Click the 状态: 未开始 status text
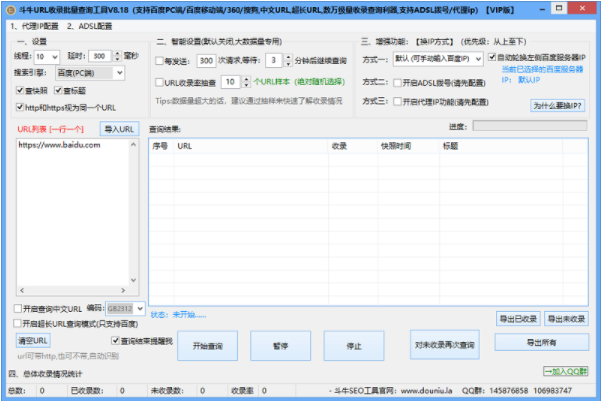 (x=178, y=315)
